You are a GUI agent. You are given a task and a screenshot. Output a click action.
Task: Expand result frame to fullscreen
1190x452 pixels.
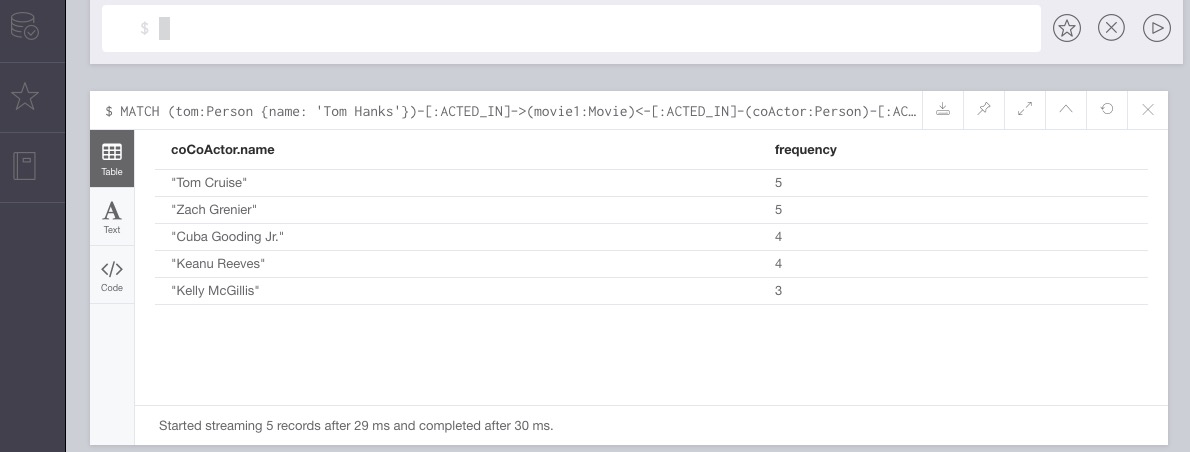[x=1024, y=110]
